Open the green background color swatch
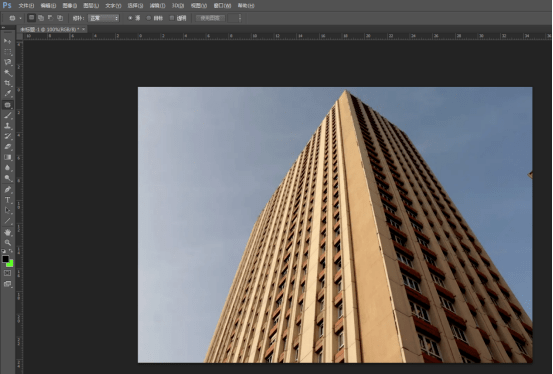Image resolution: width=553 pixels, height=374 pixels. click(10, 264)
